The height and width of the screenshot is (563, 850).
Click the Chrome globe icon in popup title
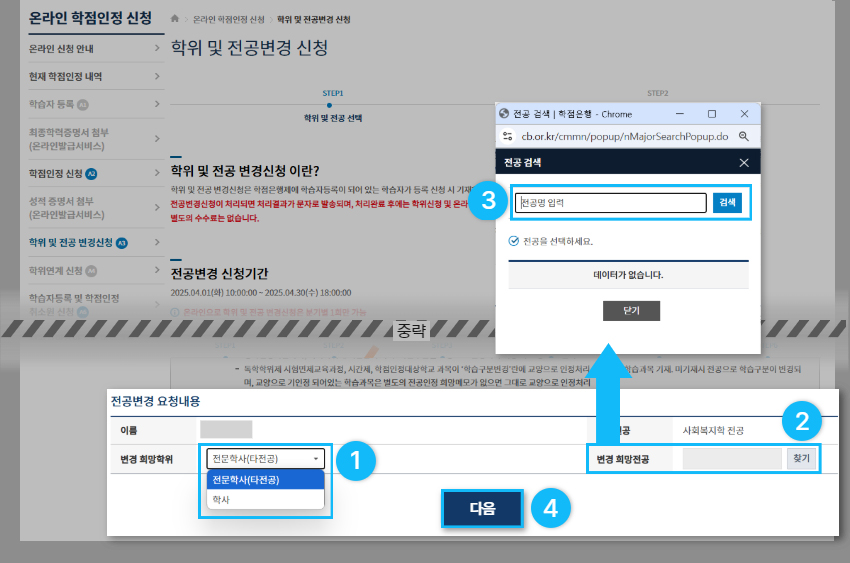(x=504, y=113)
